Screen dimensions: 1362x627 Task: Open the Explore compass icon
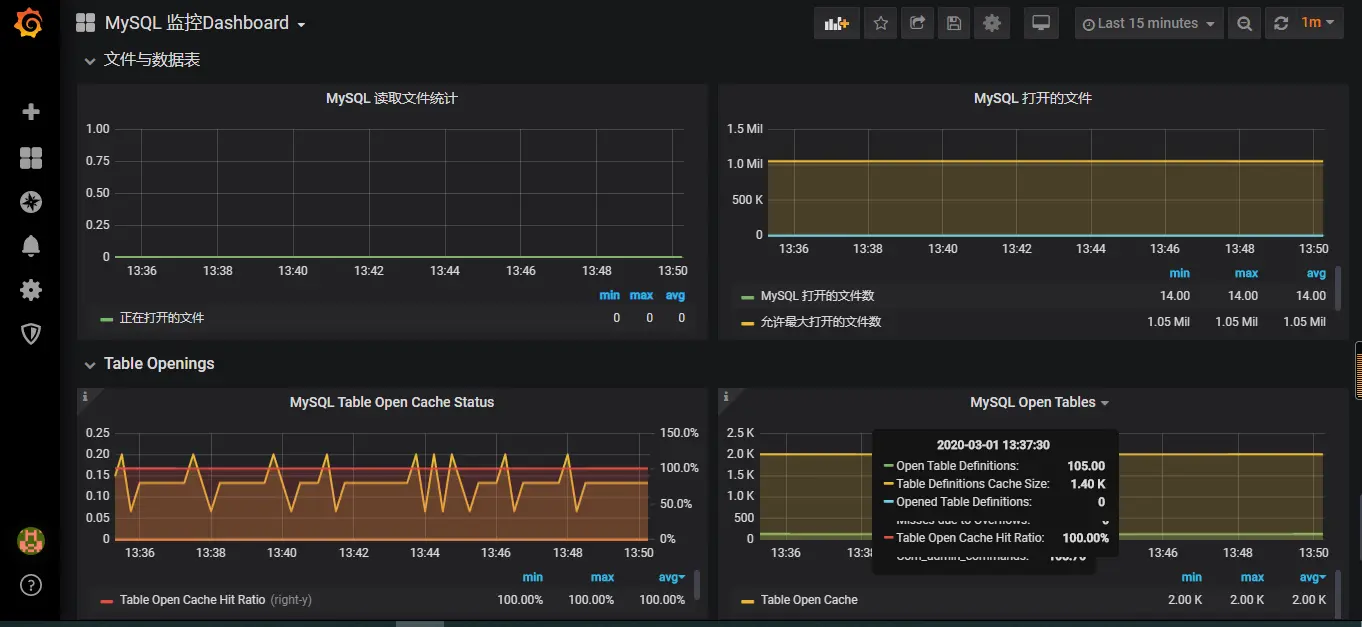(31, 202)
